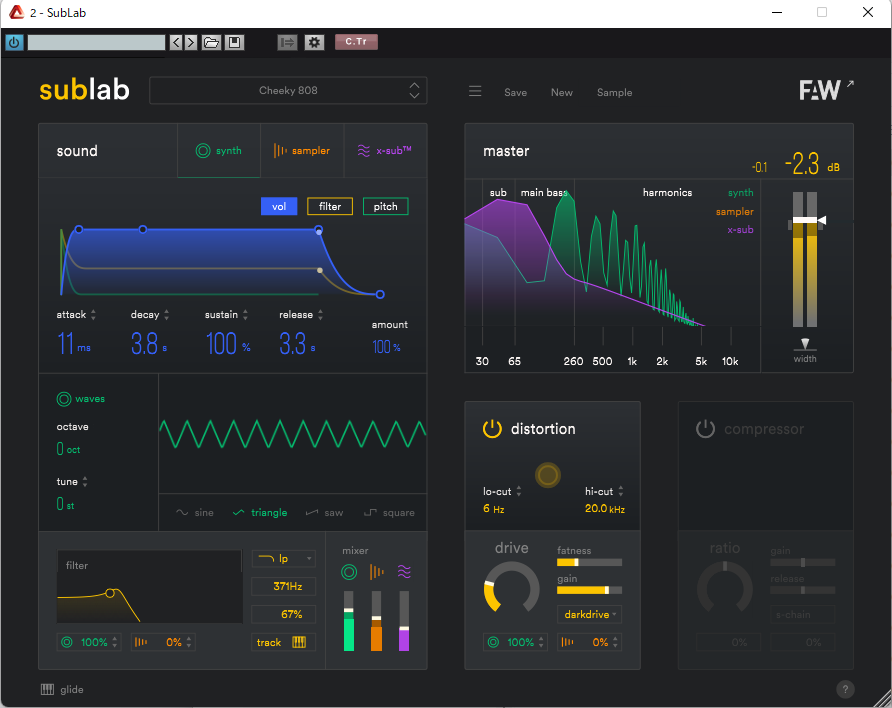Save preset with floppy disk icon

coord(234,42)
